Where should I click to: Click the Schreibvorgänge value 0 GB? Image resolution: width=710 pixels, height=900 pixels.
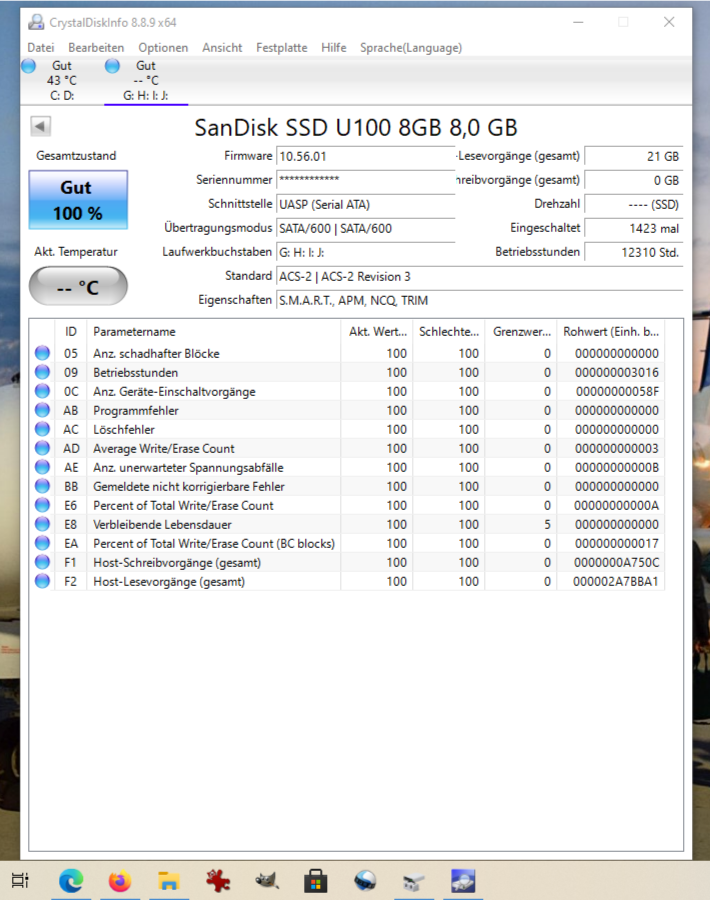[x=634, y=180]
